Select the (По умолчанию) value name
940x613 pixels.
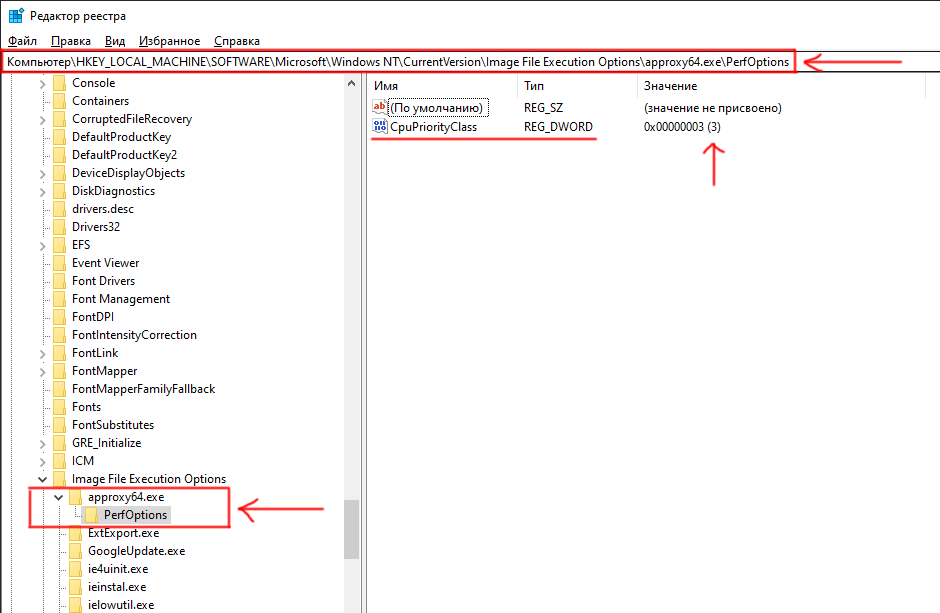437,108
